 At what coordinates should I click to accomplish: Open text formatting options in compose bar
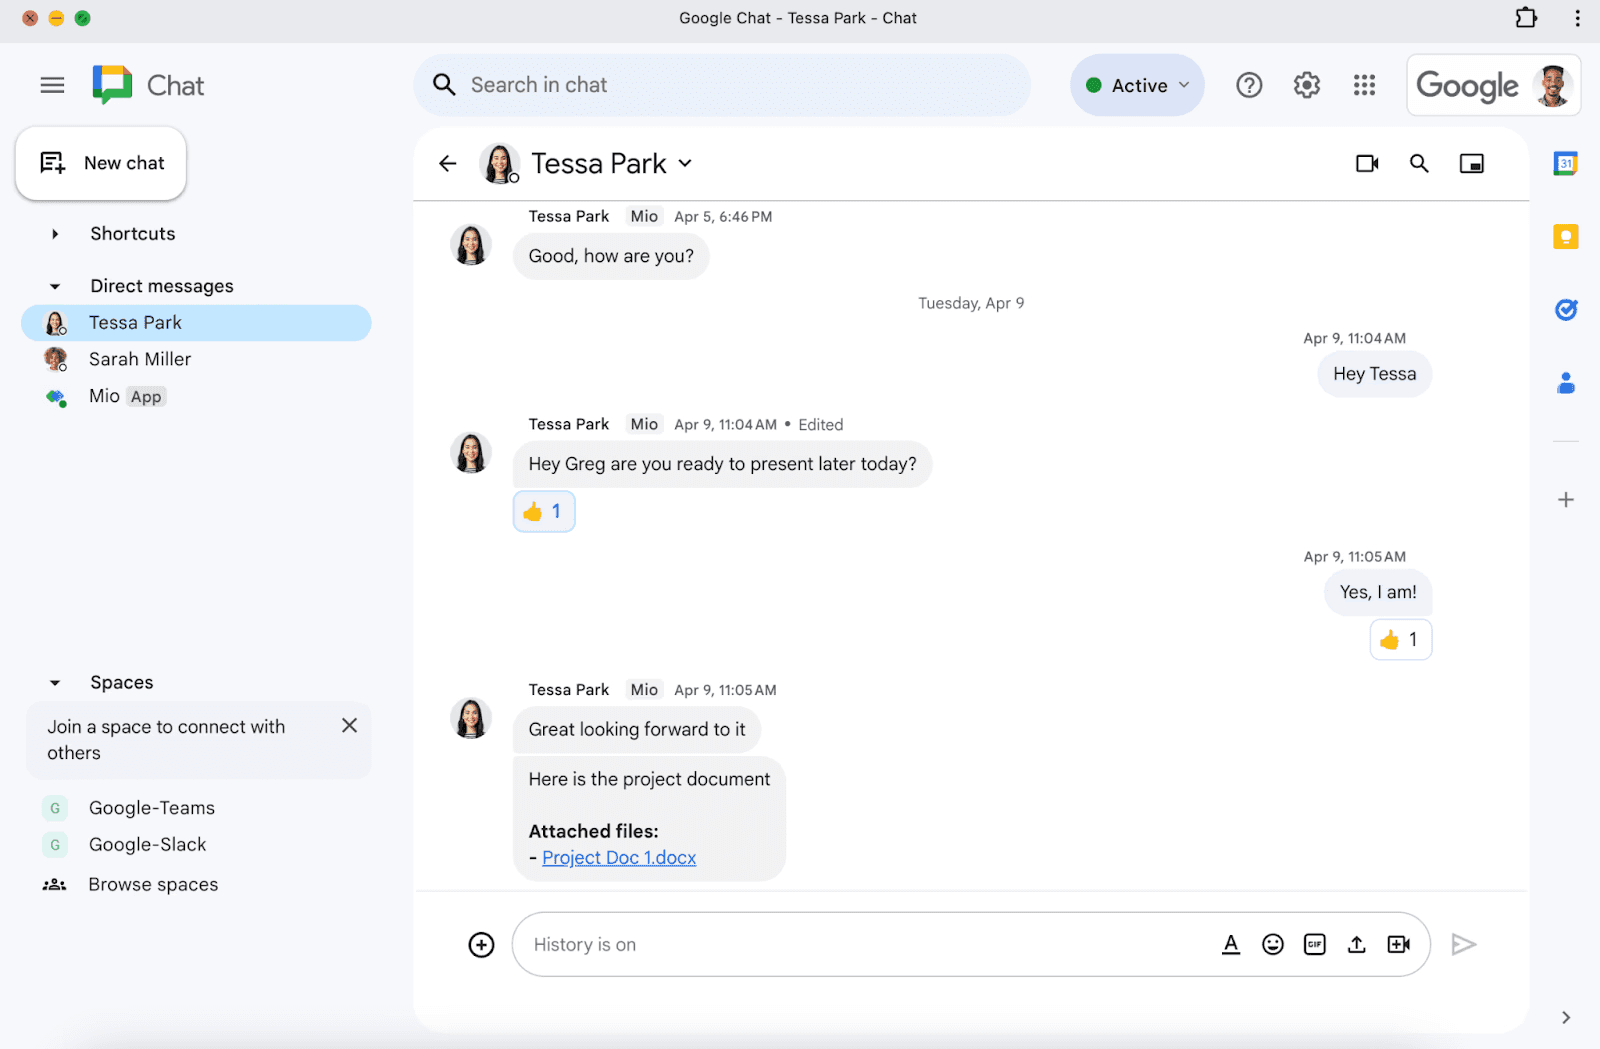1230,944
